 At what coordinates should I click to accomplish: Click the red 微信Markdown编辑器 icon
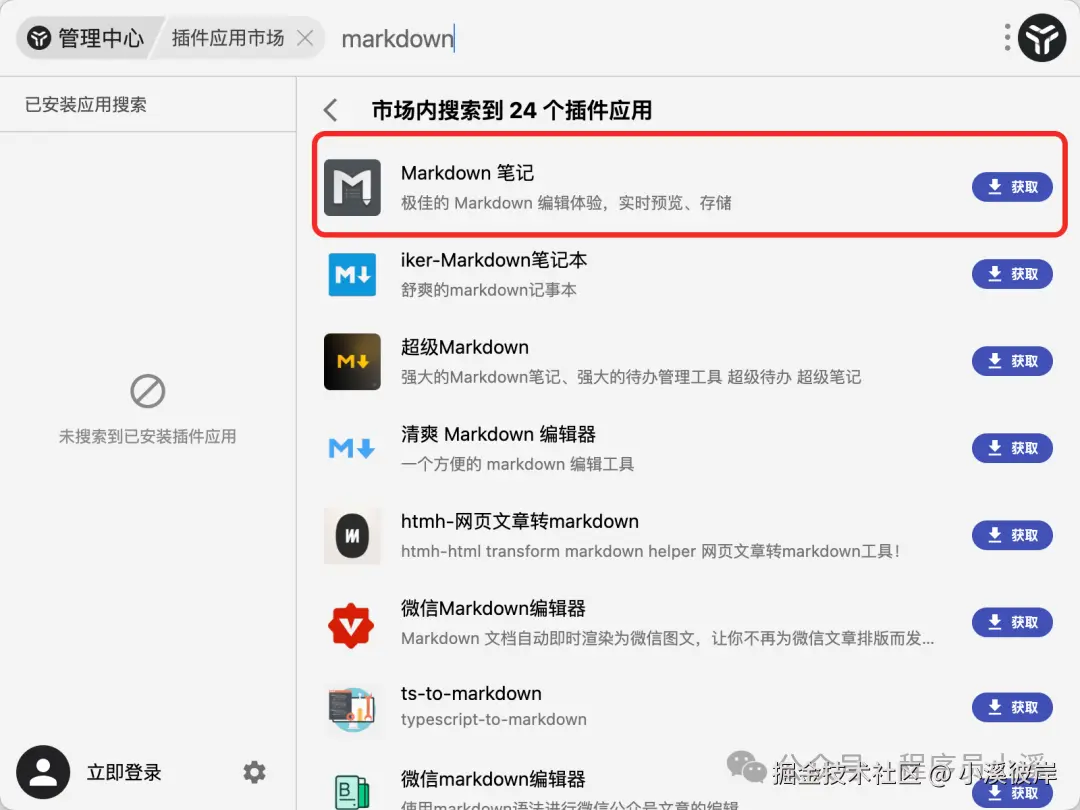click(351, 625)
